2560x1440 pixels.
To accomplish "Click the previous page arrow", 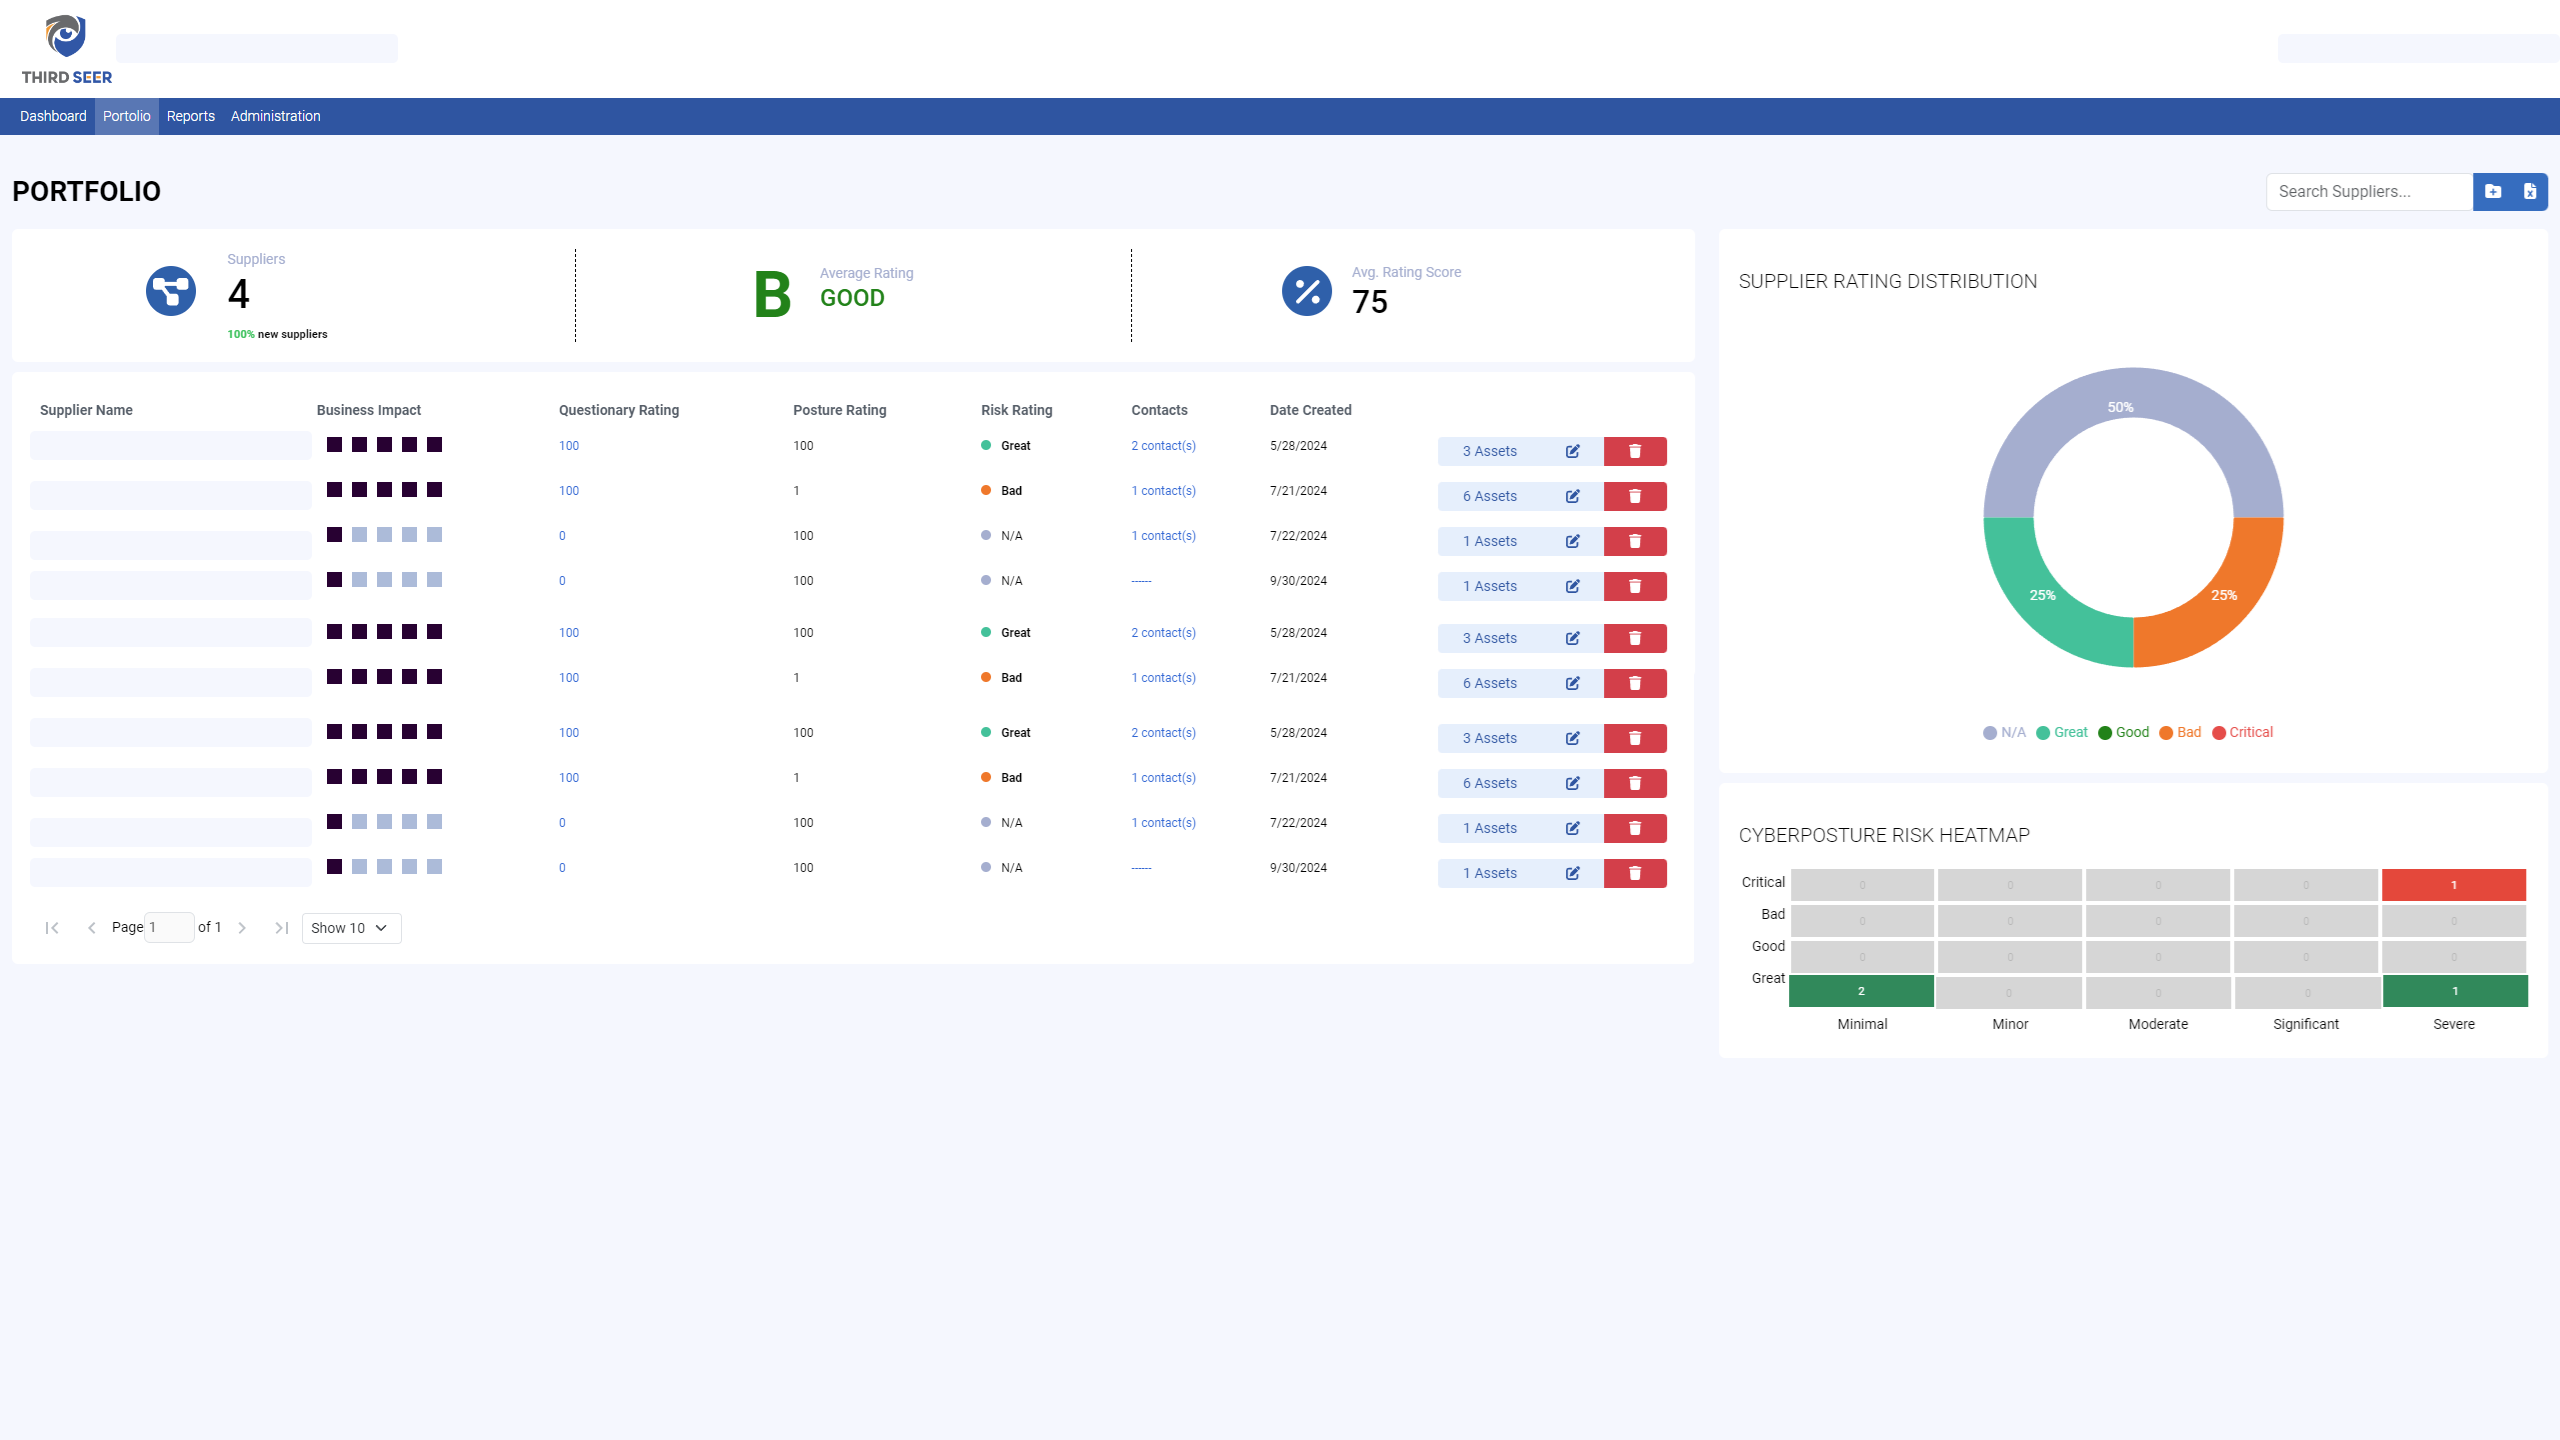I will [x=92, y=928].
